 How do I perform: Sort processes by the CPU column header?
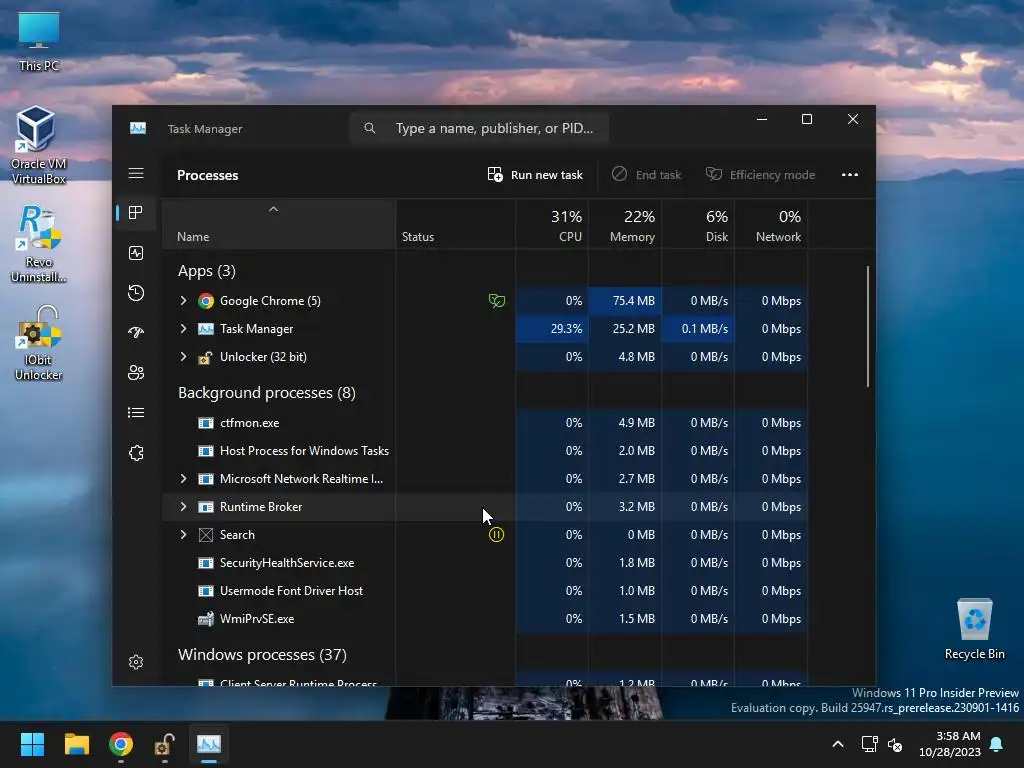point(552,225)
